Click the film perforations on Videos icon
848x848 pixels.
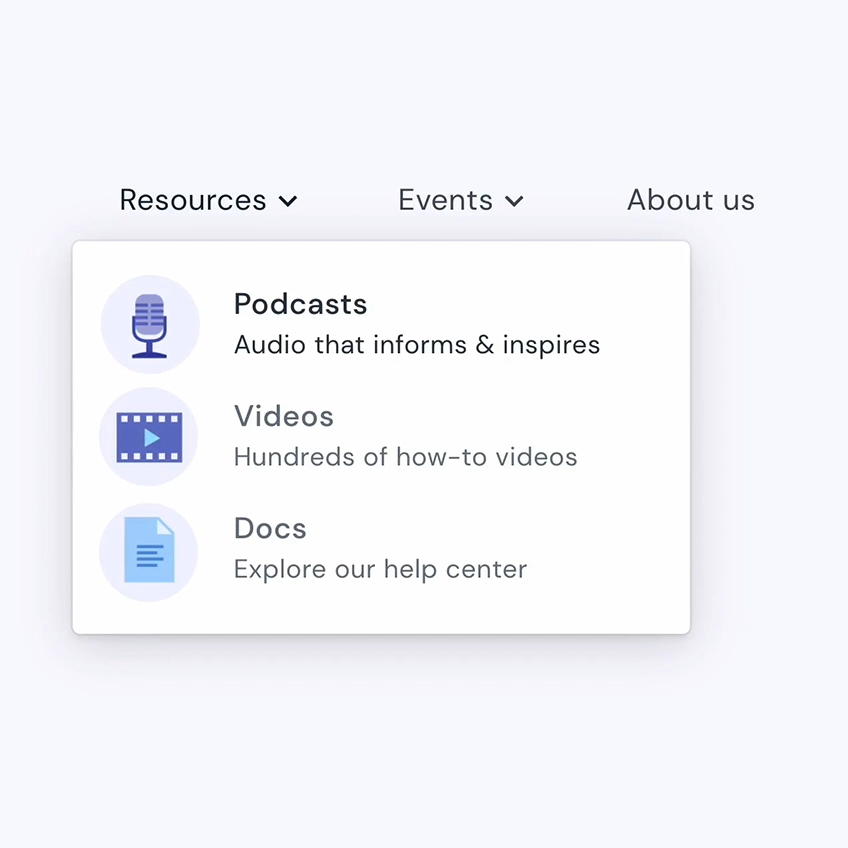tap(149, 418)
